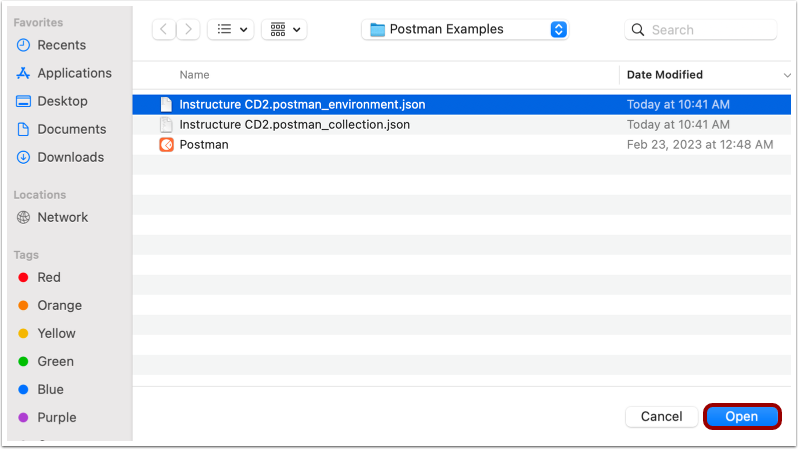Open Desktop in the sidebar
The width and height of the screenshot is (798, 449).
(62, 101)
